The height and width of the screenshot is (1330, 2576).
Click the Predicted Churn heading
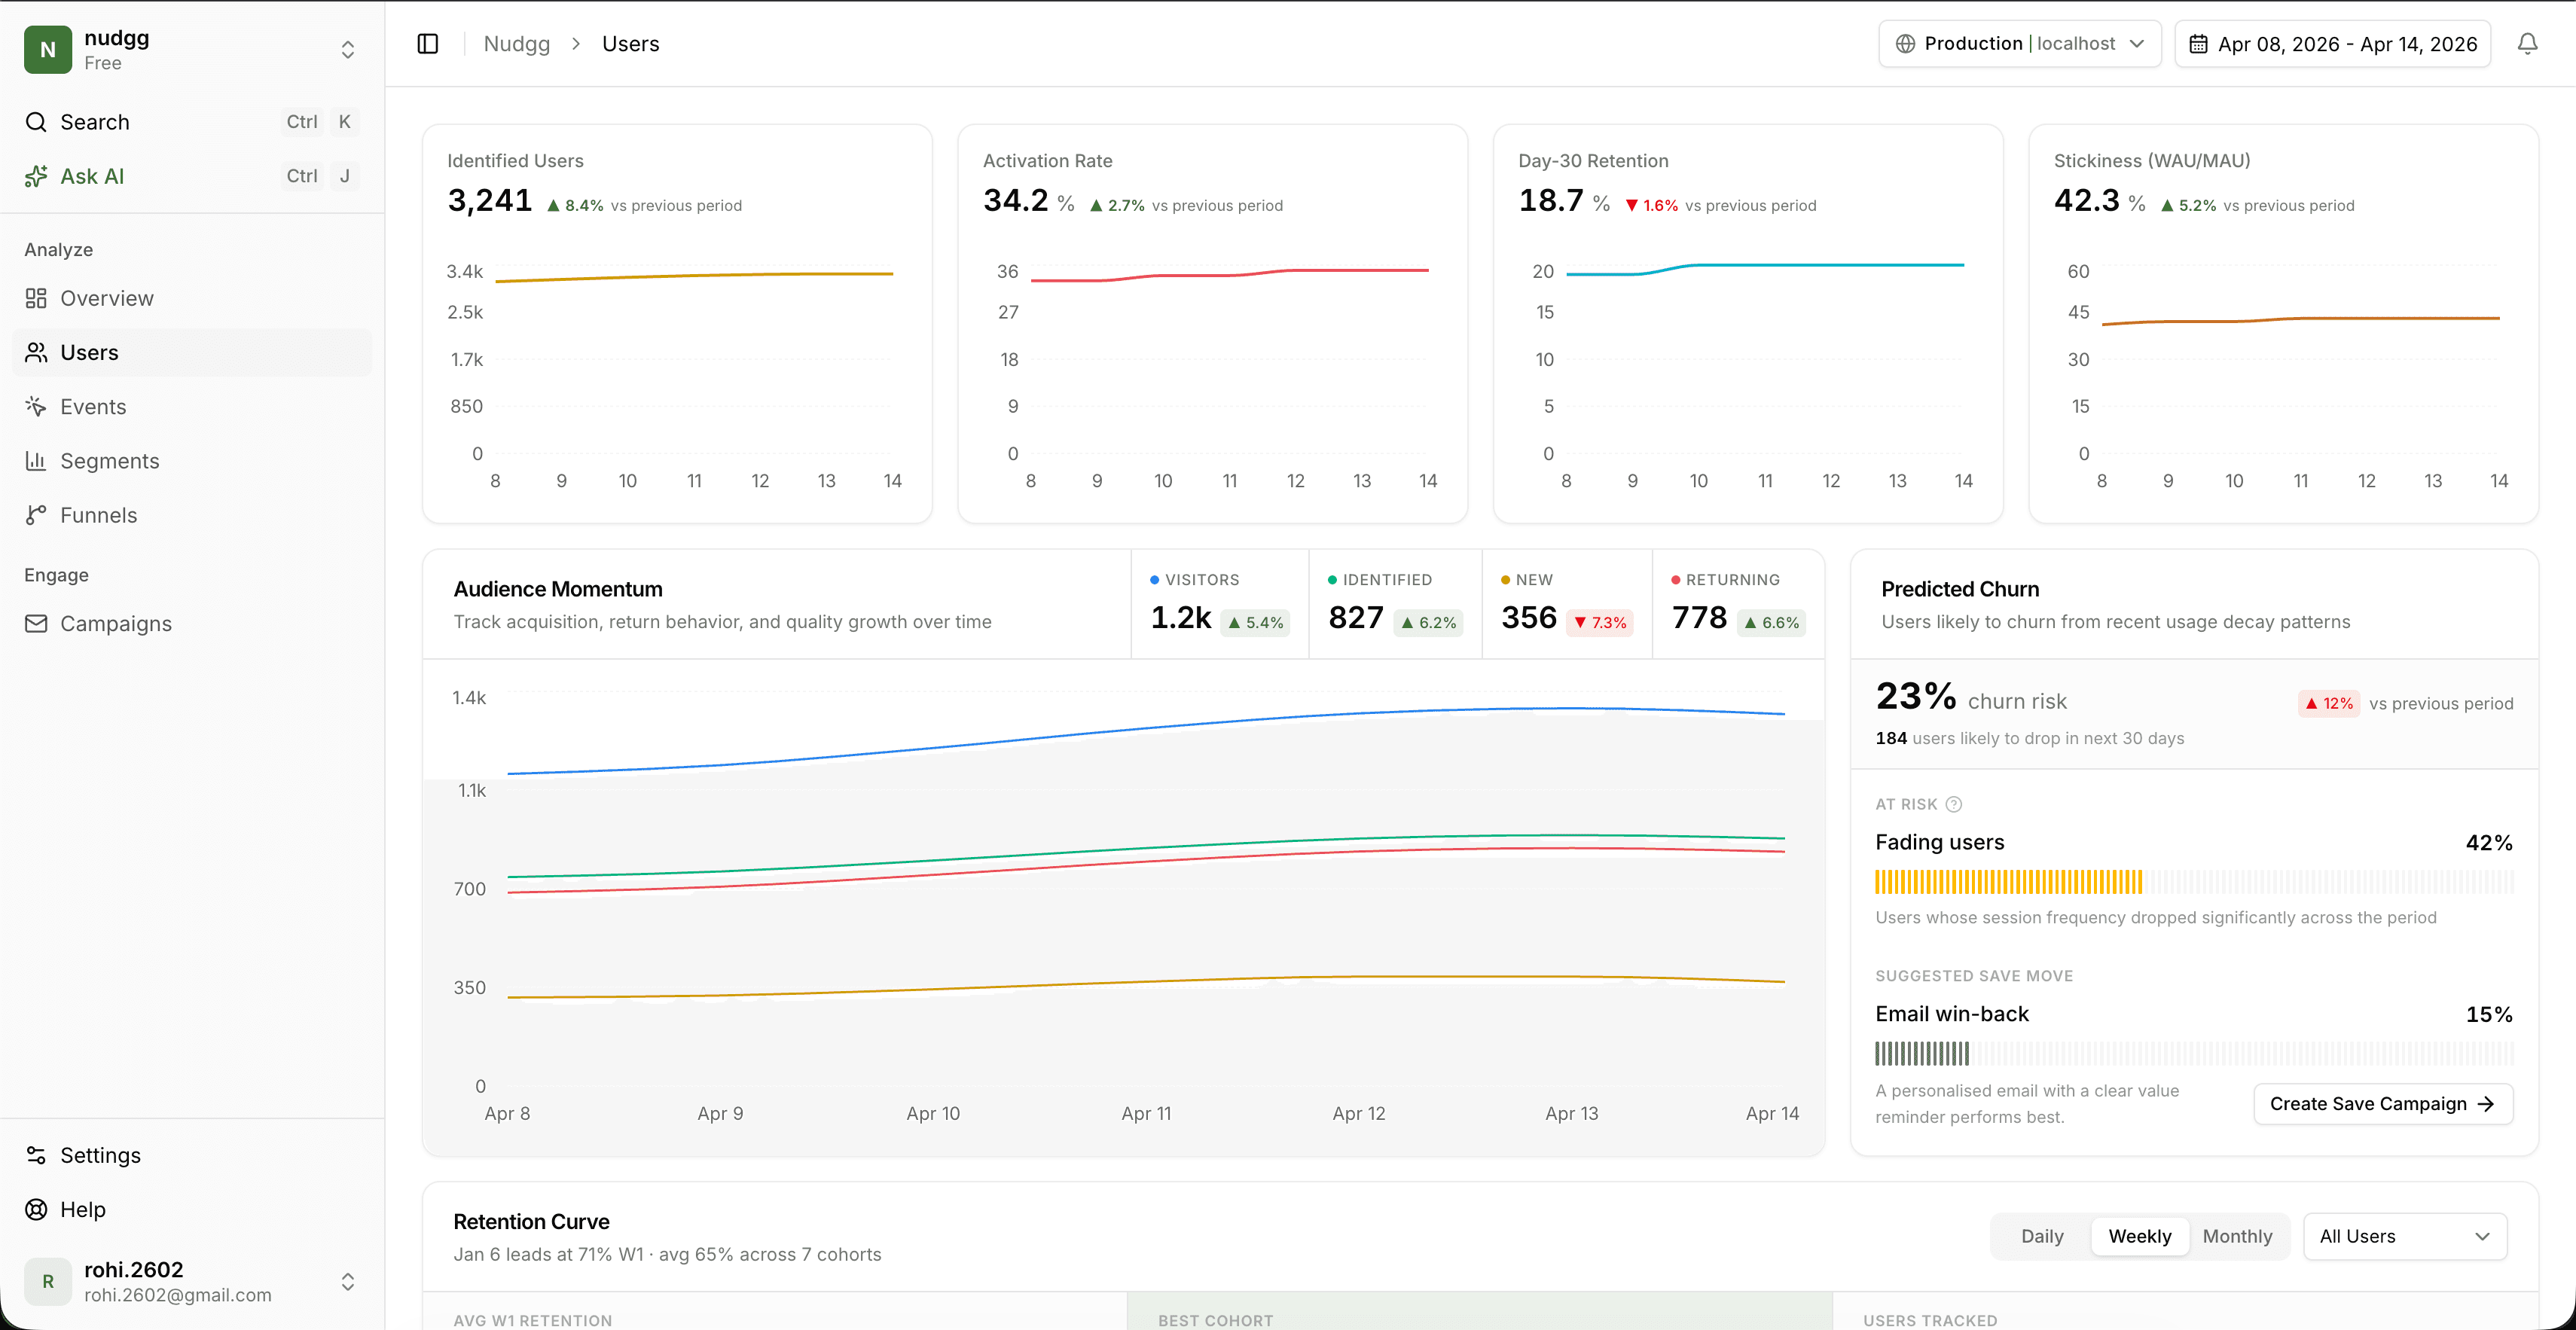pyautogui.click(x=1960, y=589)
